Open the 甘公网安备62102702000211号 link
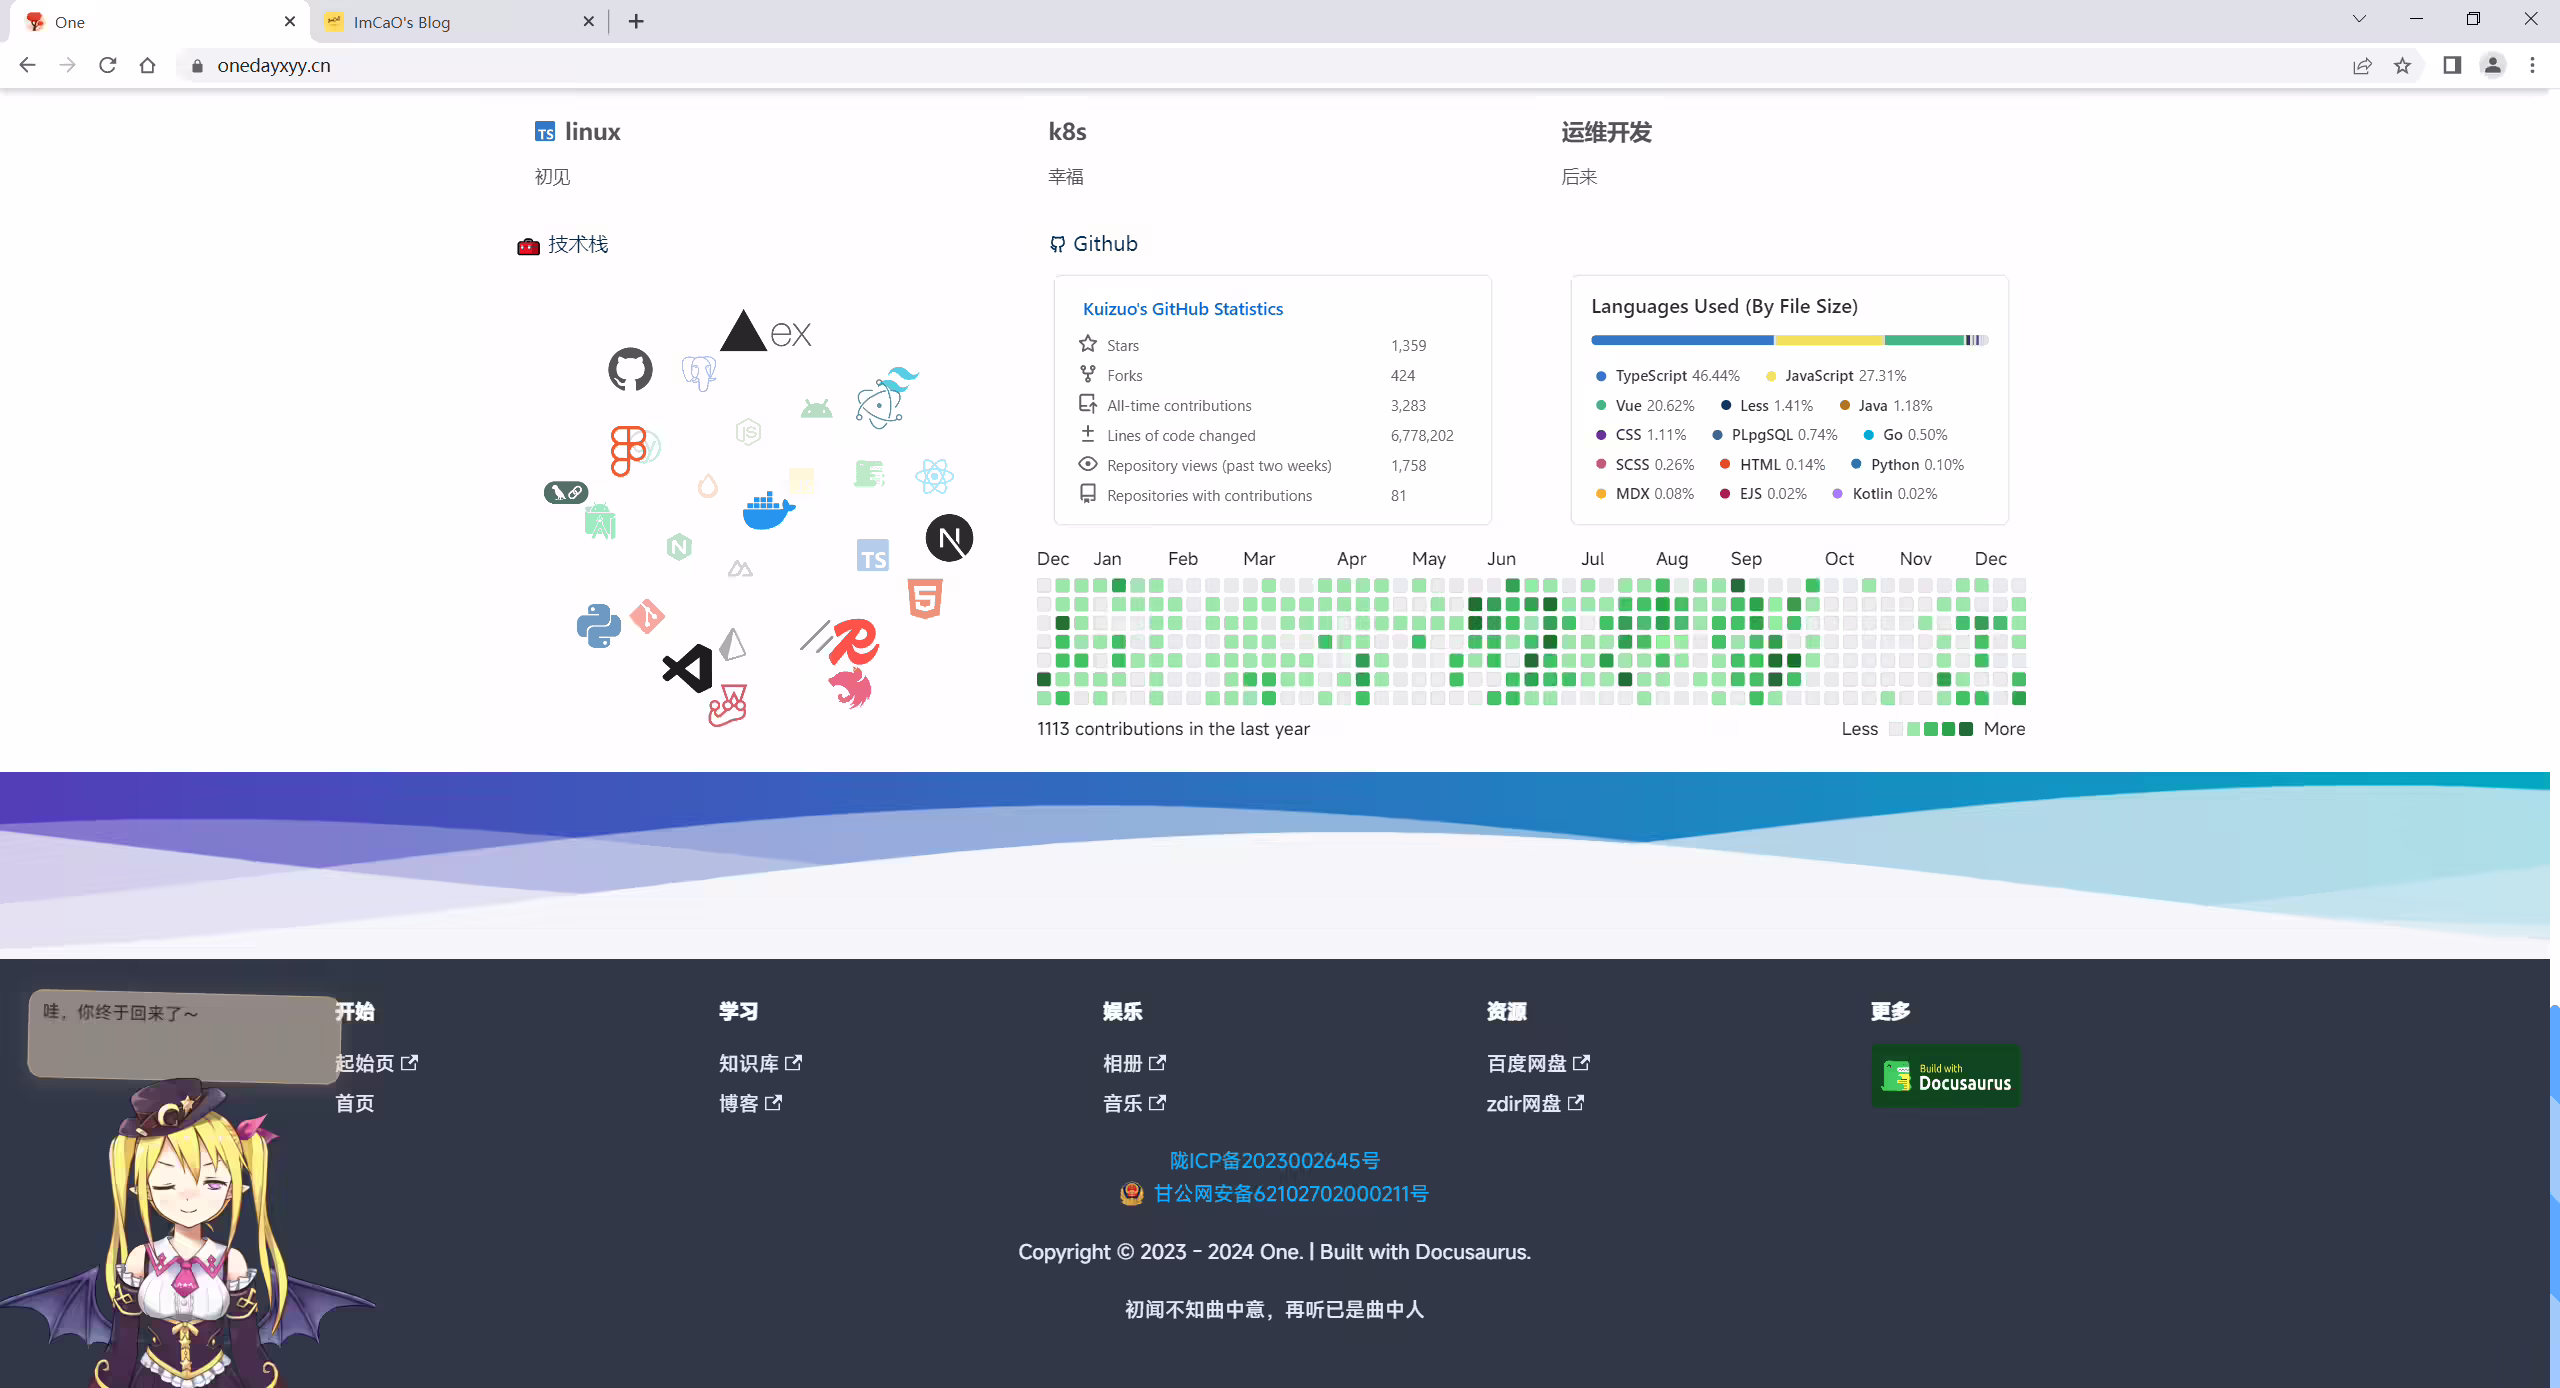 (x=1291, y=1193)
